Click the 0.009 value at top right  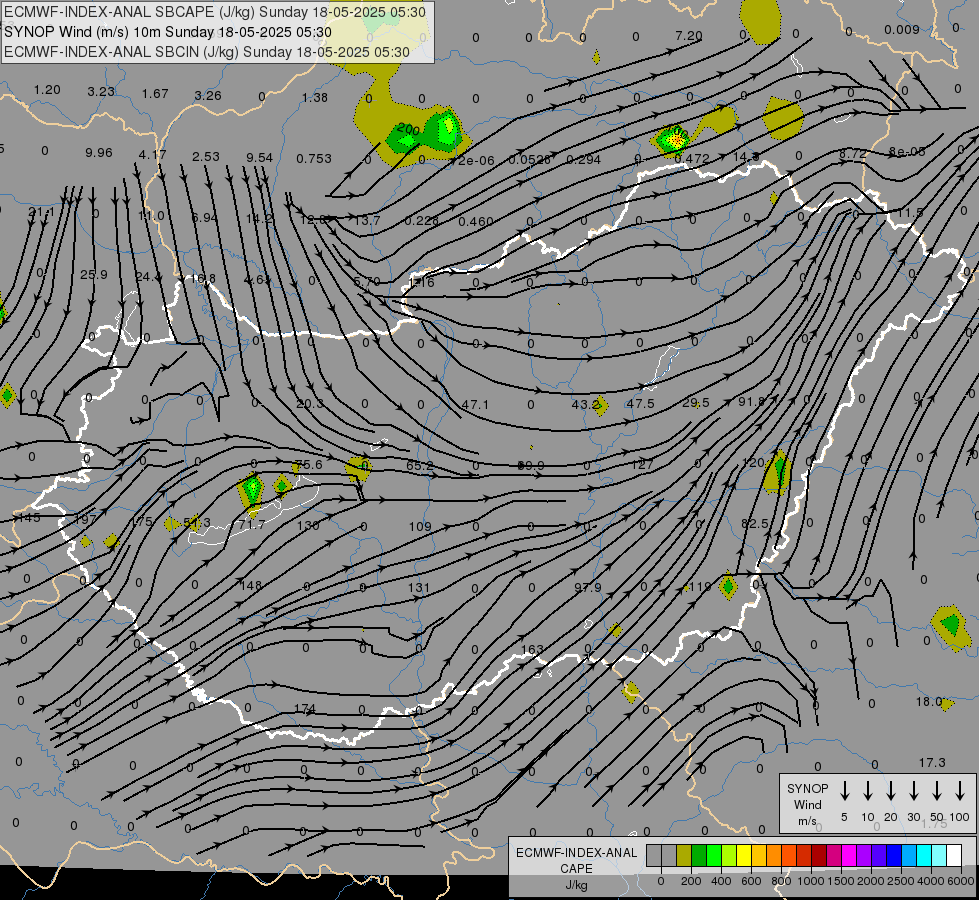coord(902,29)
